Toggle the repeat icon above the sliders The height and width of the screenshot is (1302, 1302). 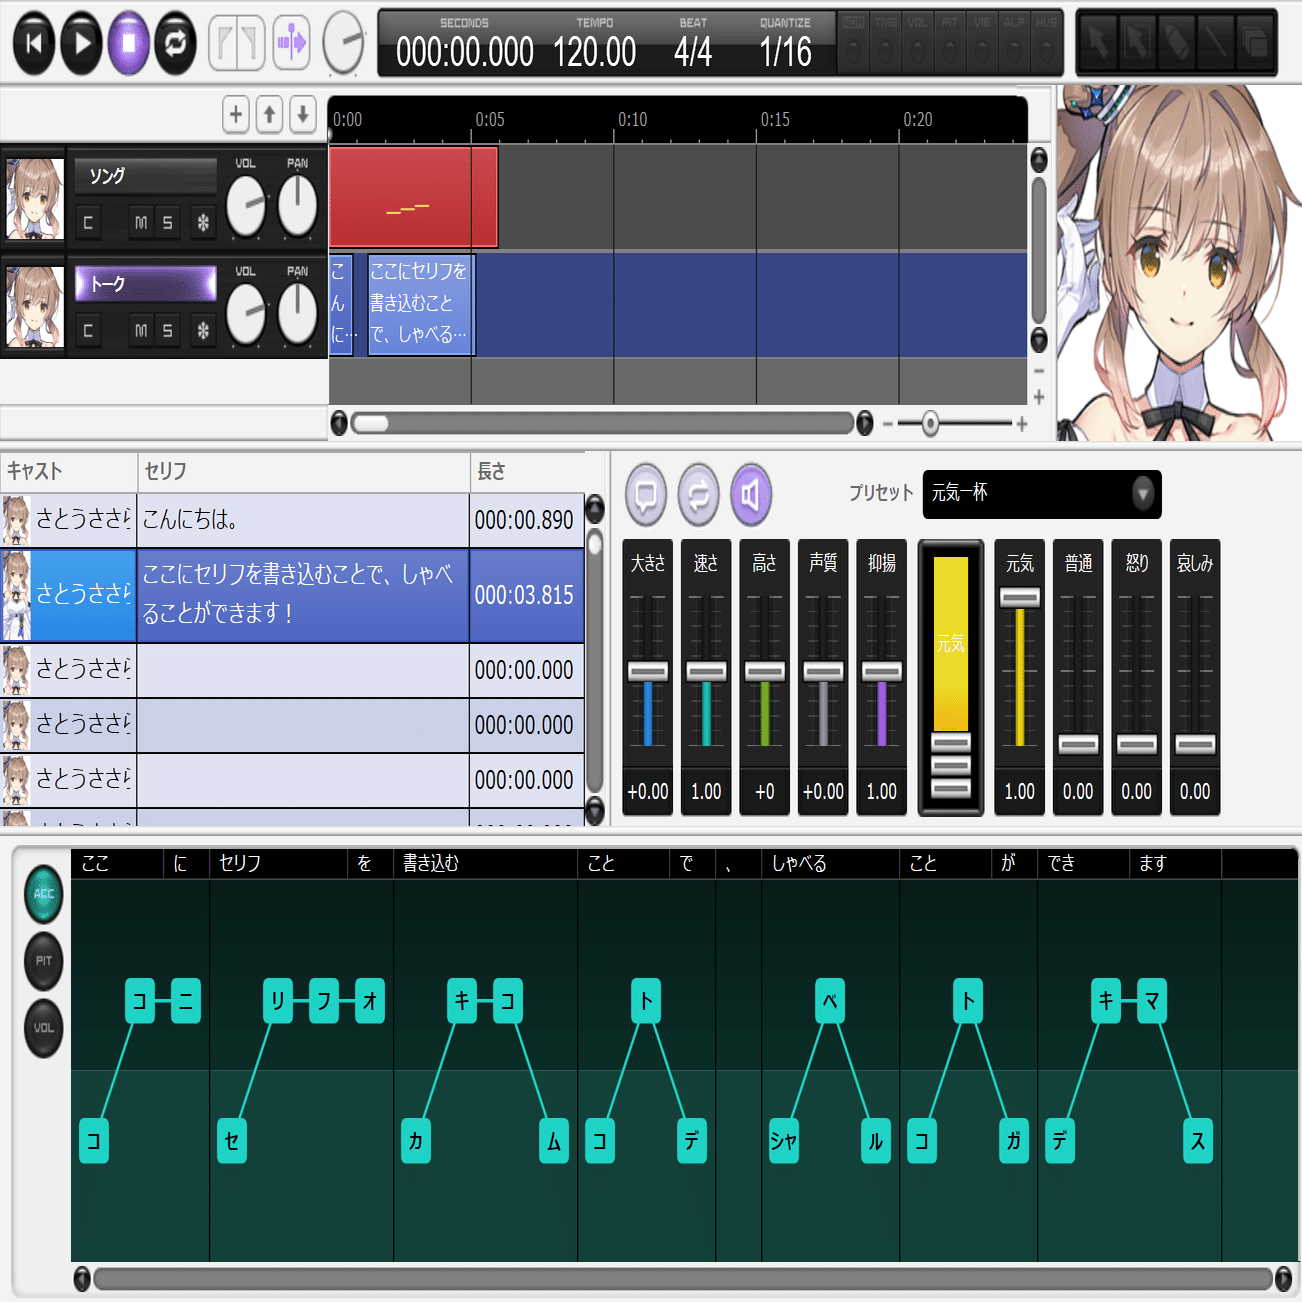point(698,494)
